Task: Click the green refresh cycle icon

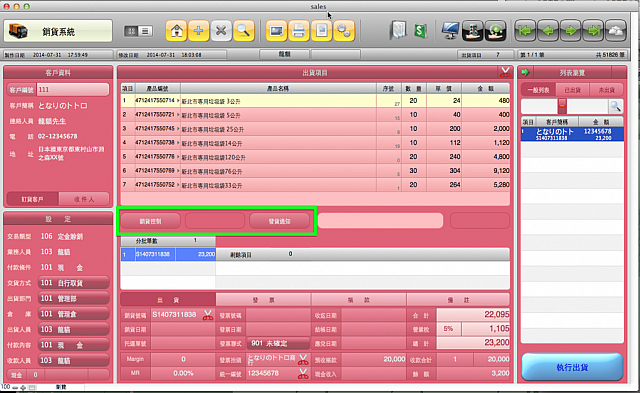Action: coord(496,31)
